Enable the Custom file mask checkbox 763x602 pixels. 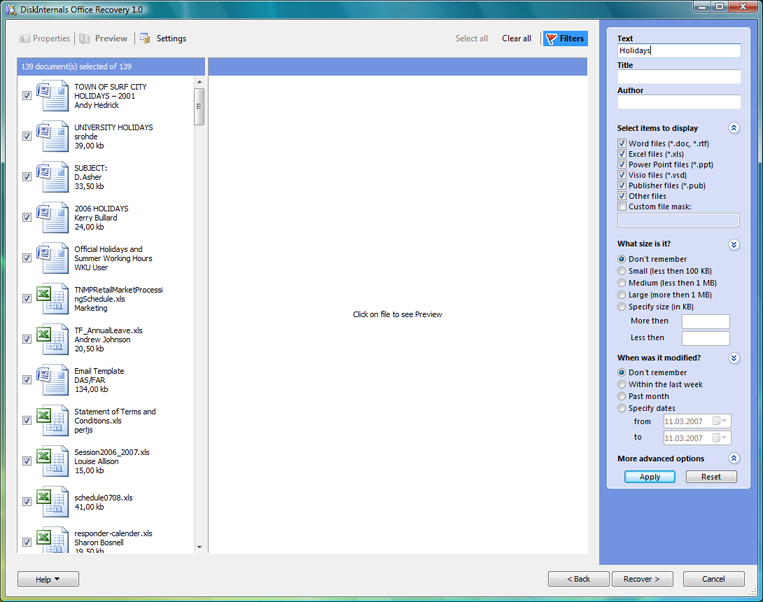tap(622, 207)
